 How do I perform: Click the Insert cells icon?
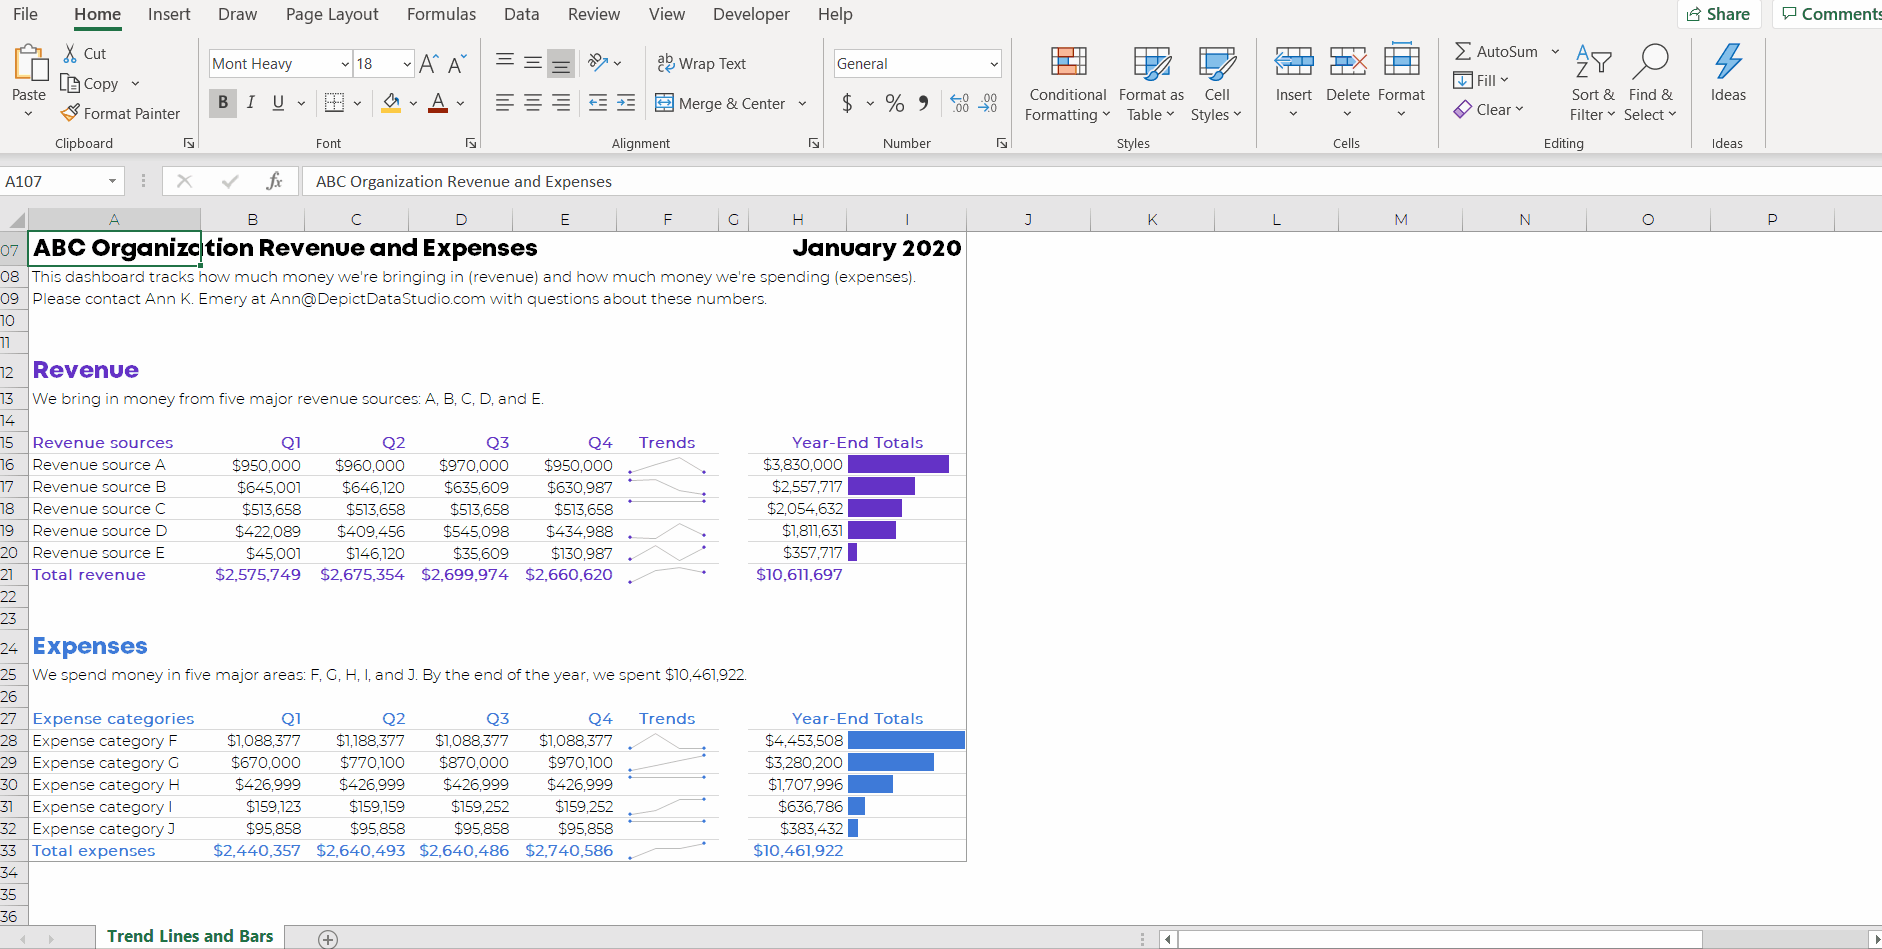tap(1294, 62)
